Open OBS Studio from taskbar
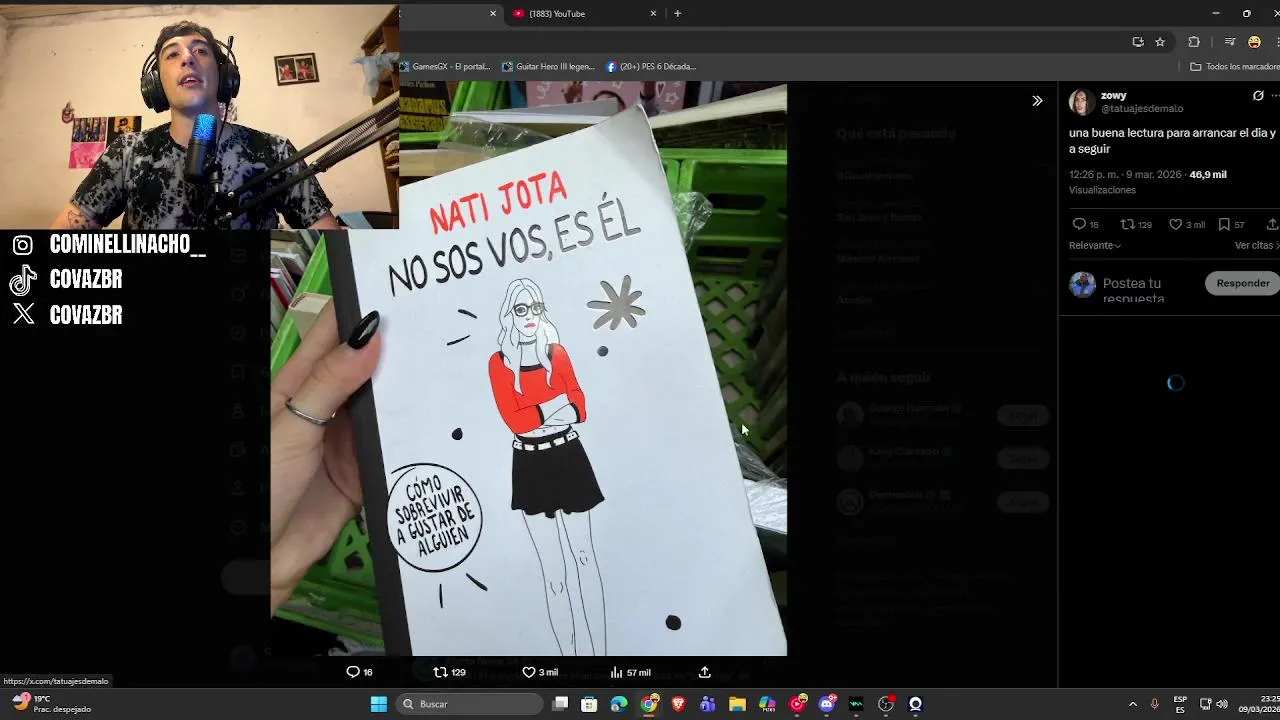The image size is (1280, 720). 886,704
